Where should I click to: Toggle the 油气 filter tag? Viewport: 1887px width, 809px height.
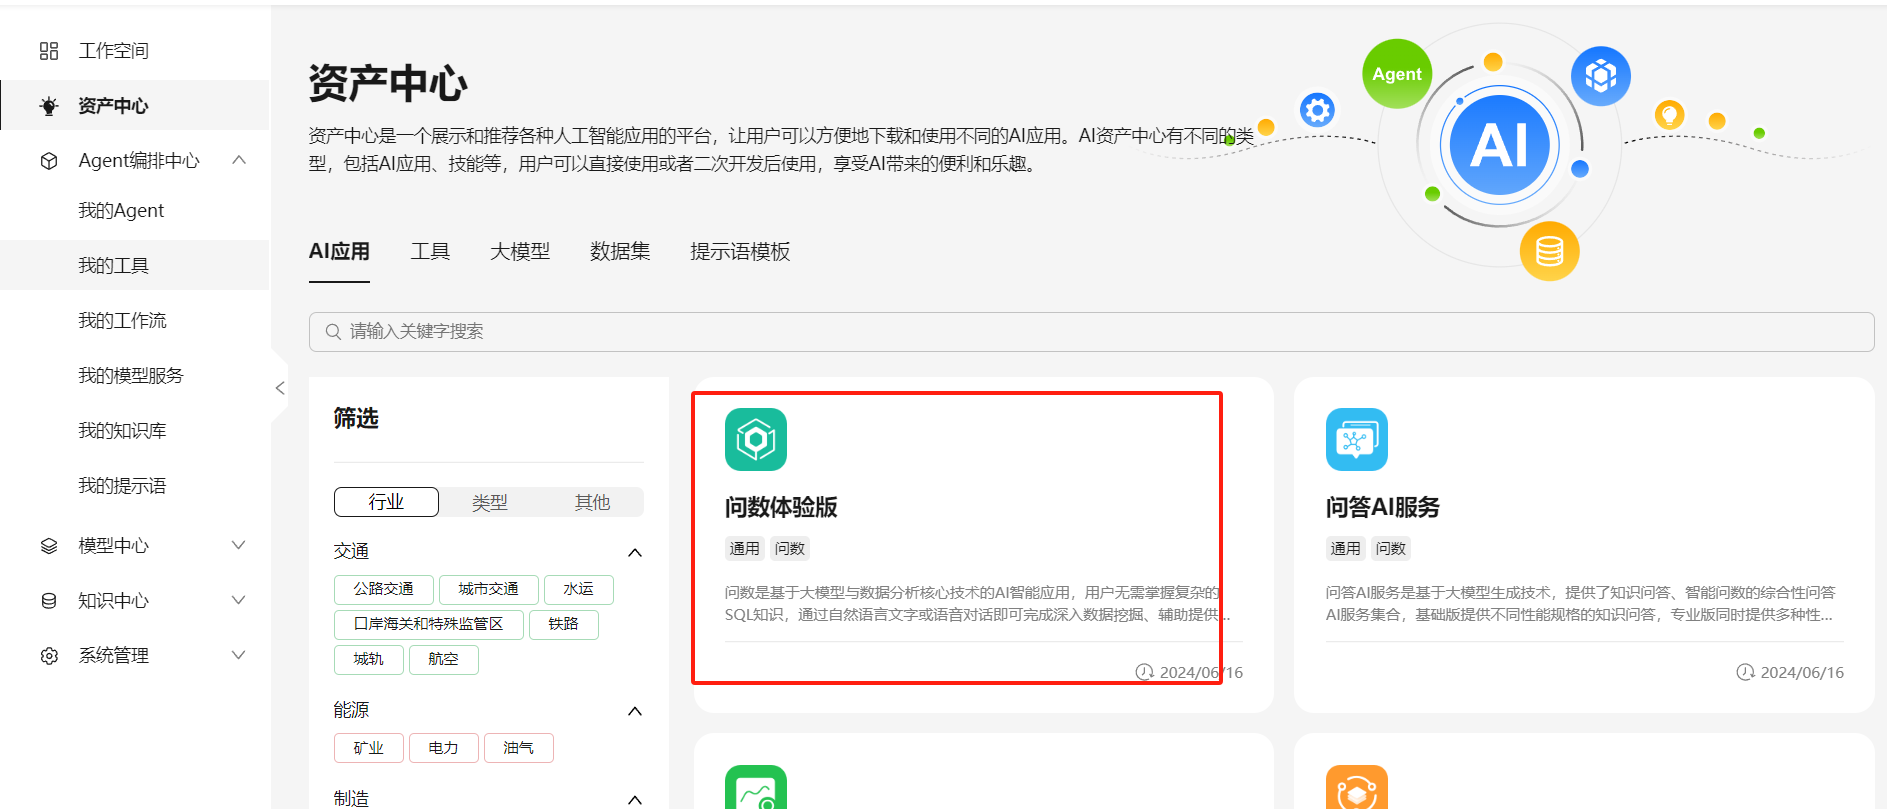(x=519, y=748)
